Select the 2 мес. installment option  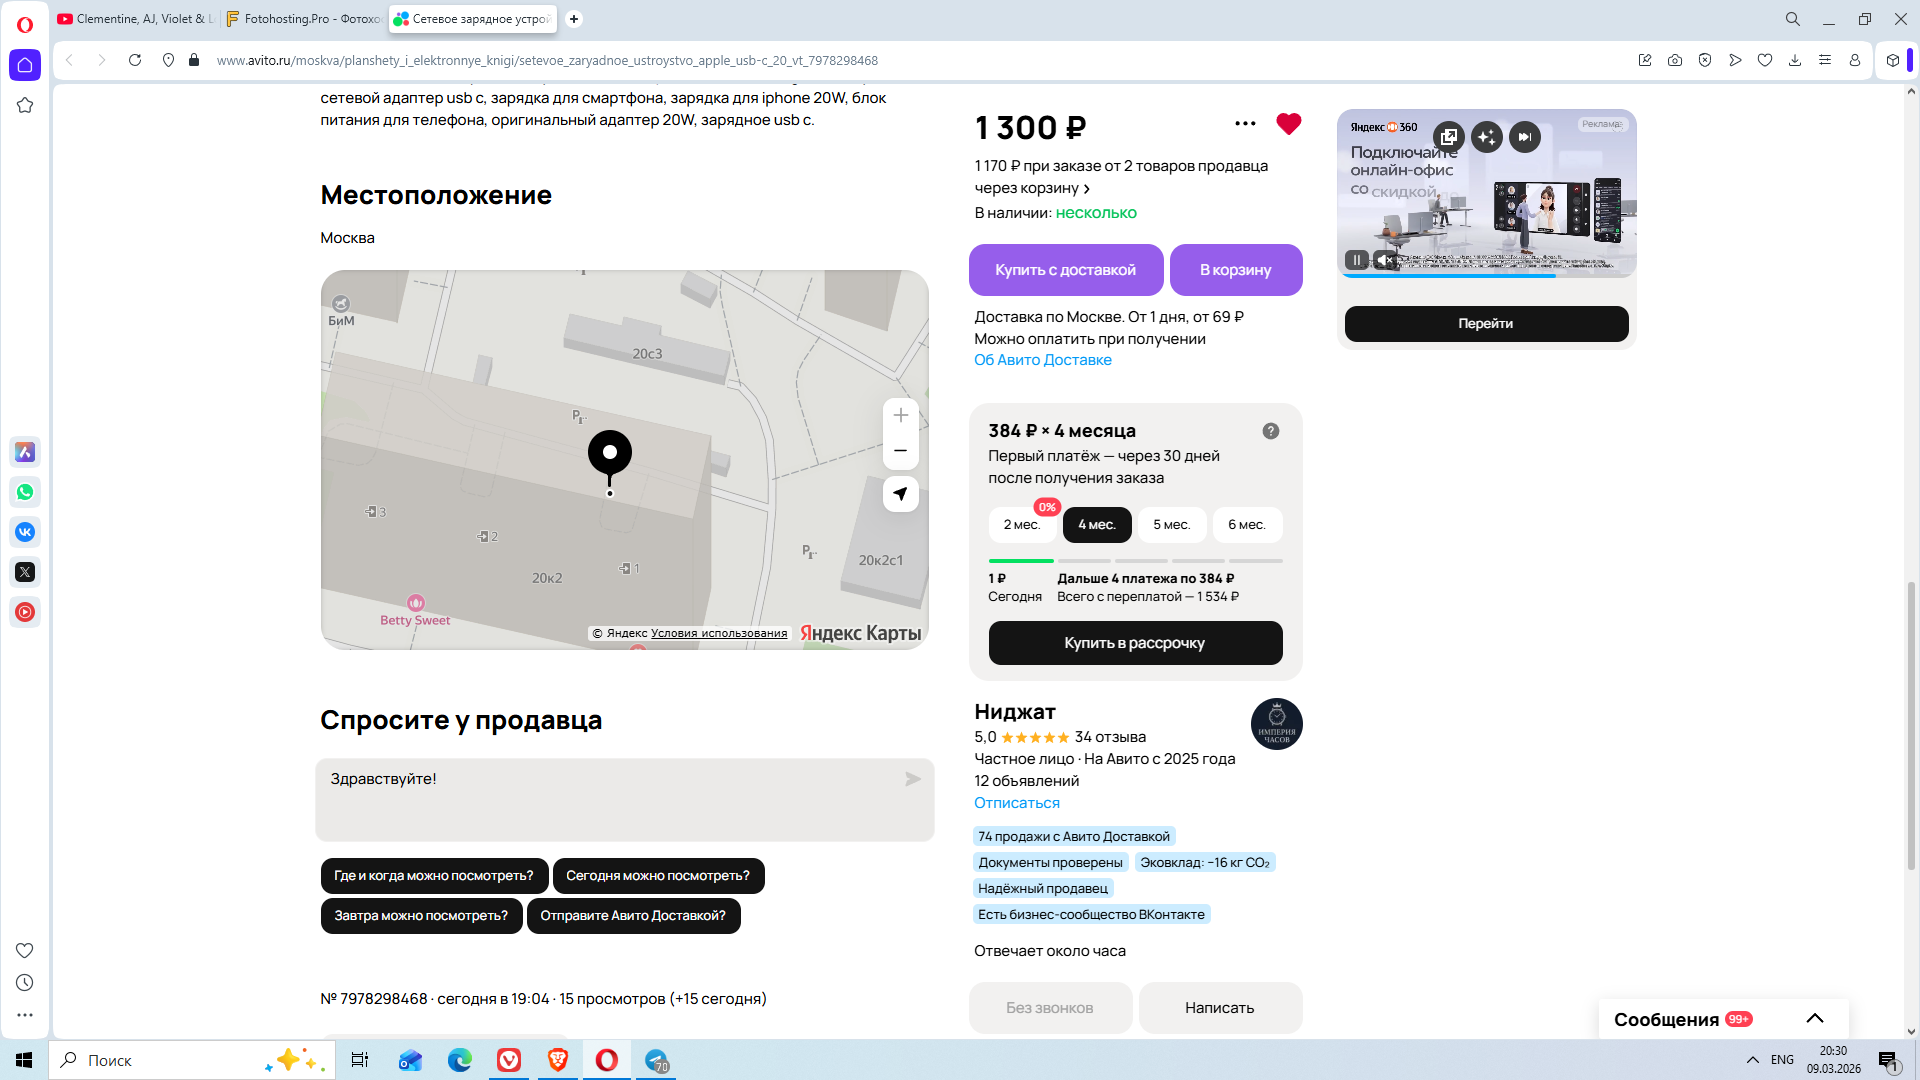coord(1021,525)
